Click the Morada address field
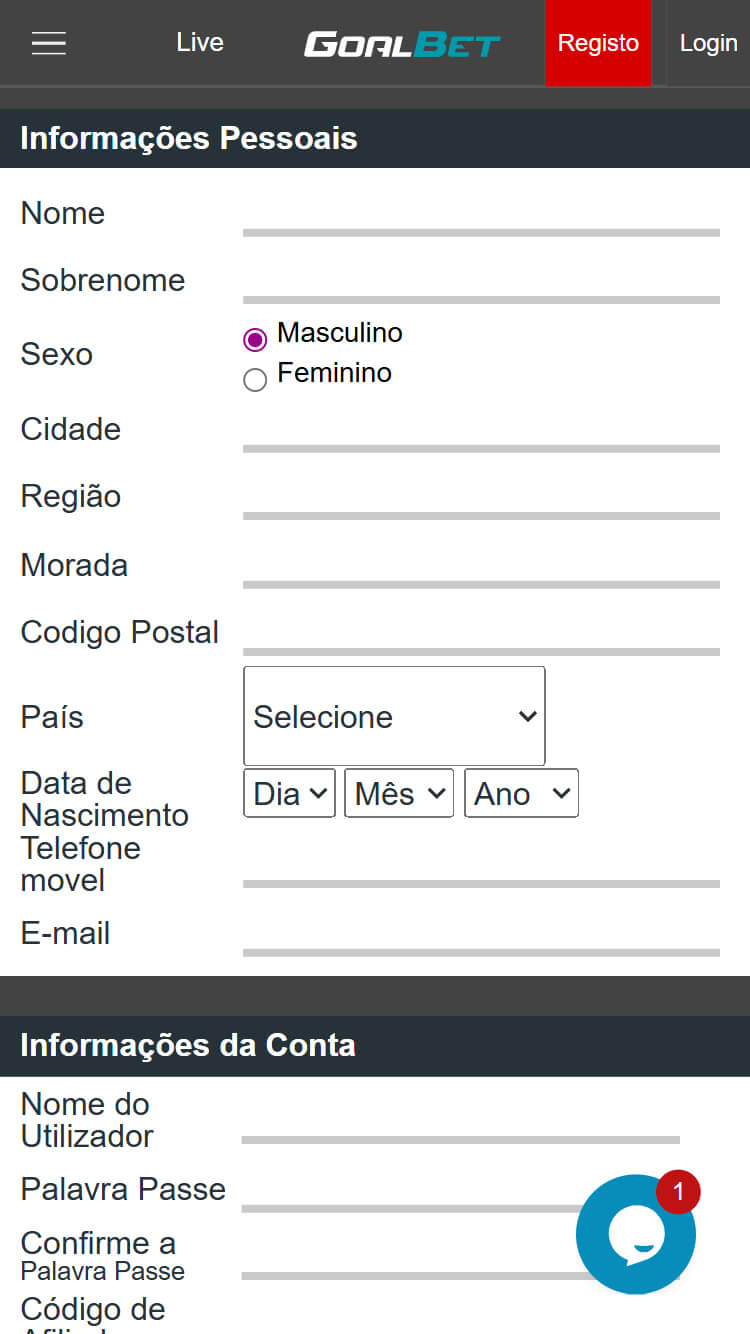 [481, 568]
